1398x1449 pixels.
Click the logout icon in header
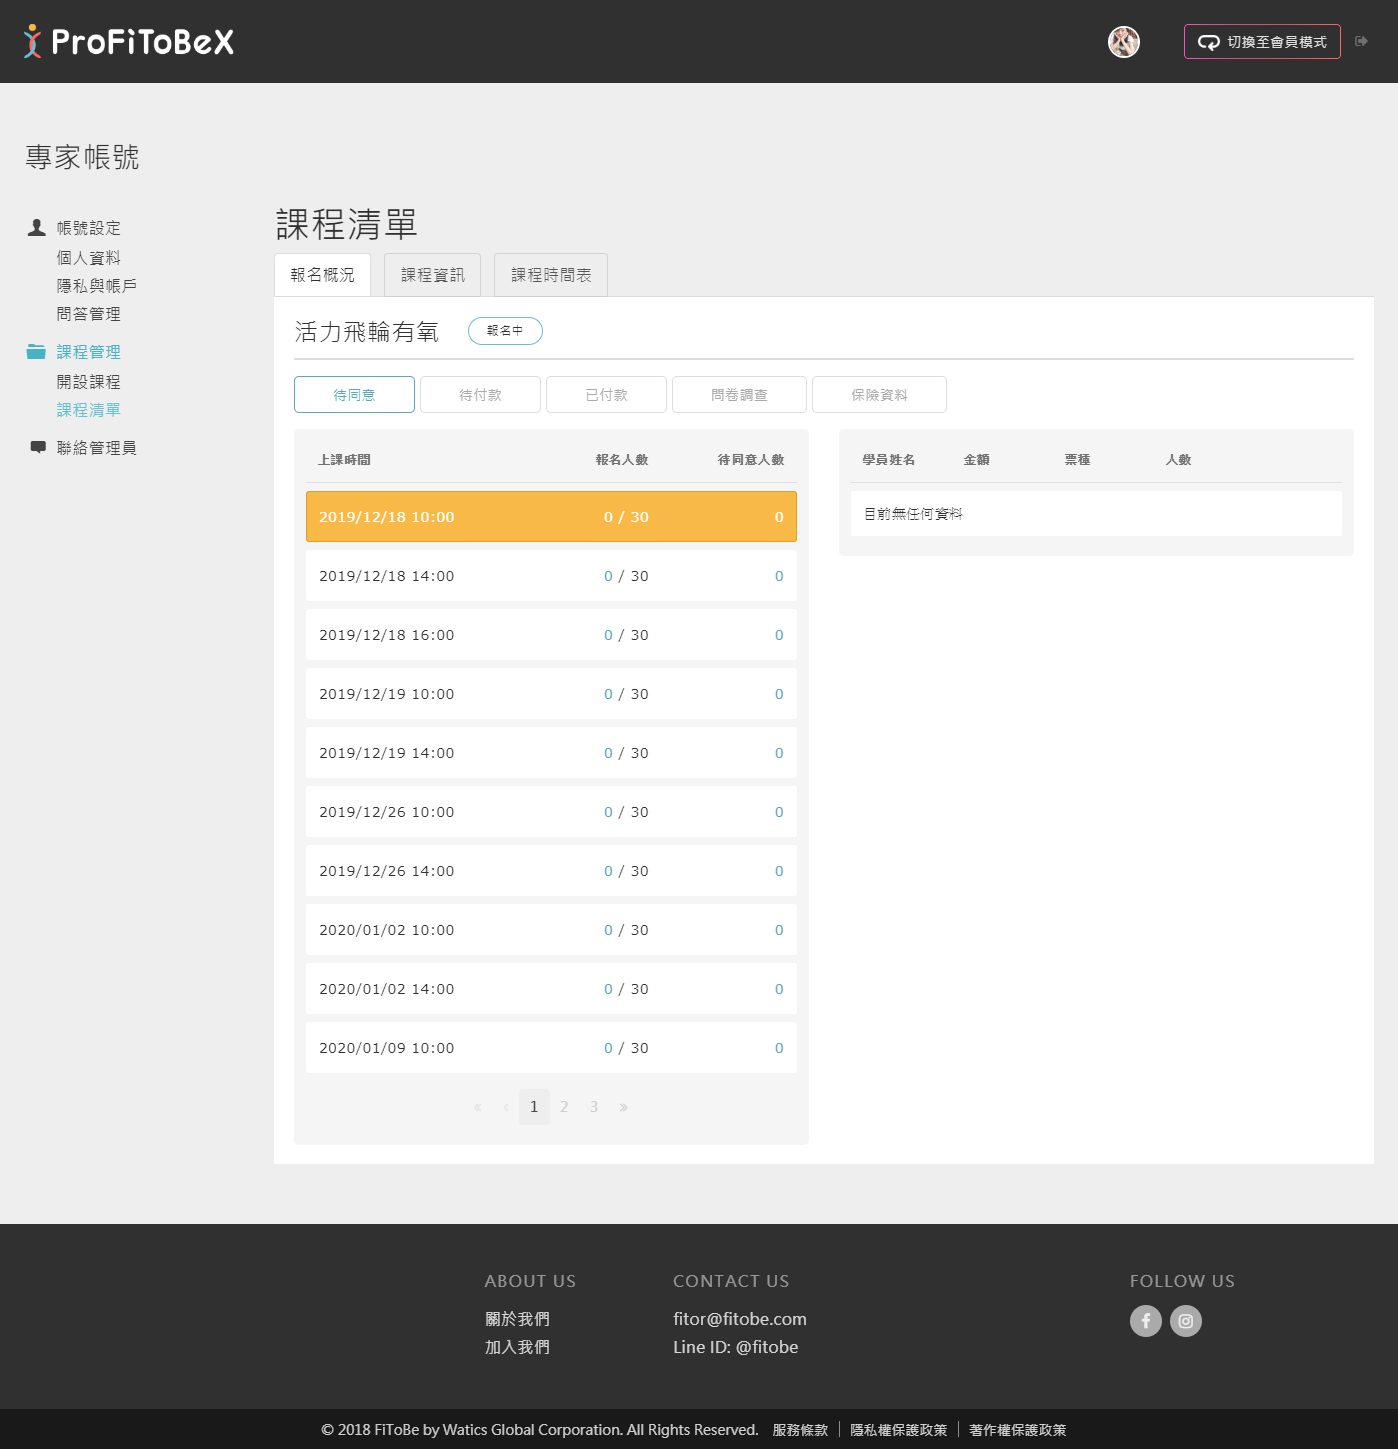1361,41
